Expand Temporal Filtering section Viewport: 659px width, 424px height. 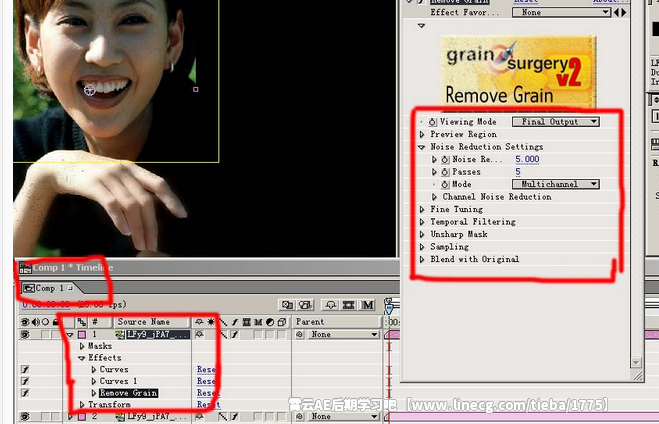[x=422, y=222]
